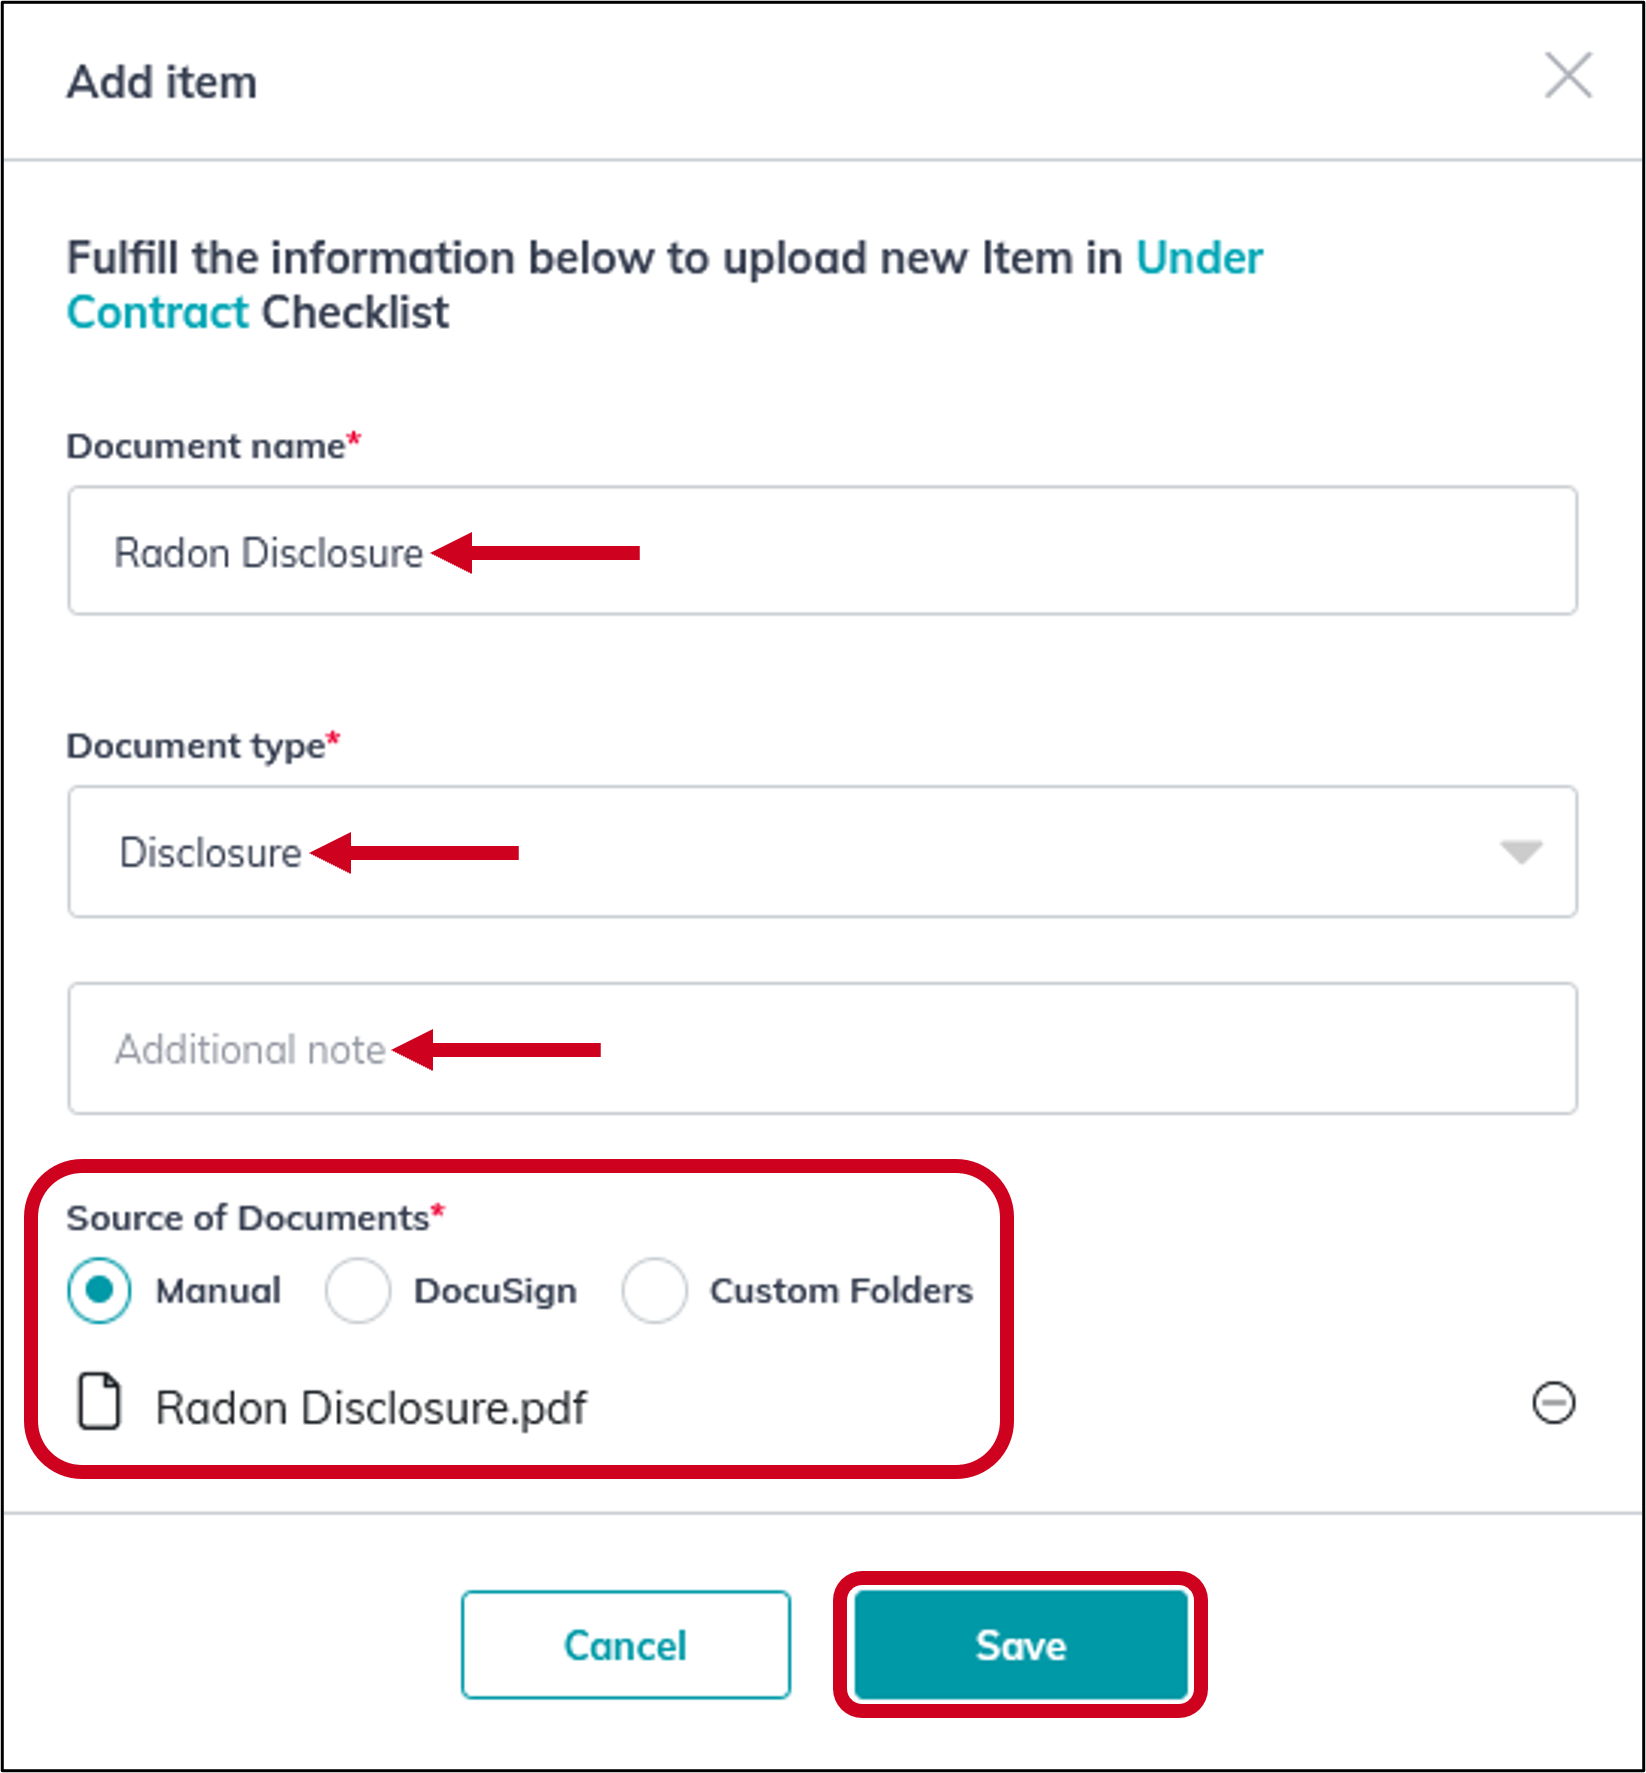Click the Source of Documents section label

[x=245, y=1218]
